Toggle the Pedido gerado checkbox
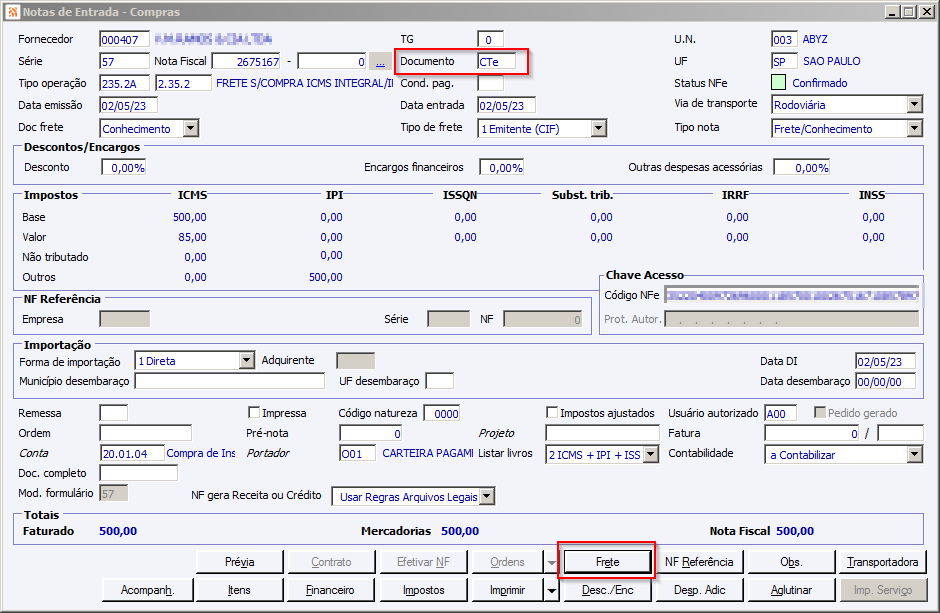Viewport: 940px width, 613px height. (x=821, y=413)
